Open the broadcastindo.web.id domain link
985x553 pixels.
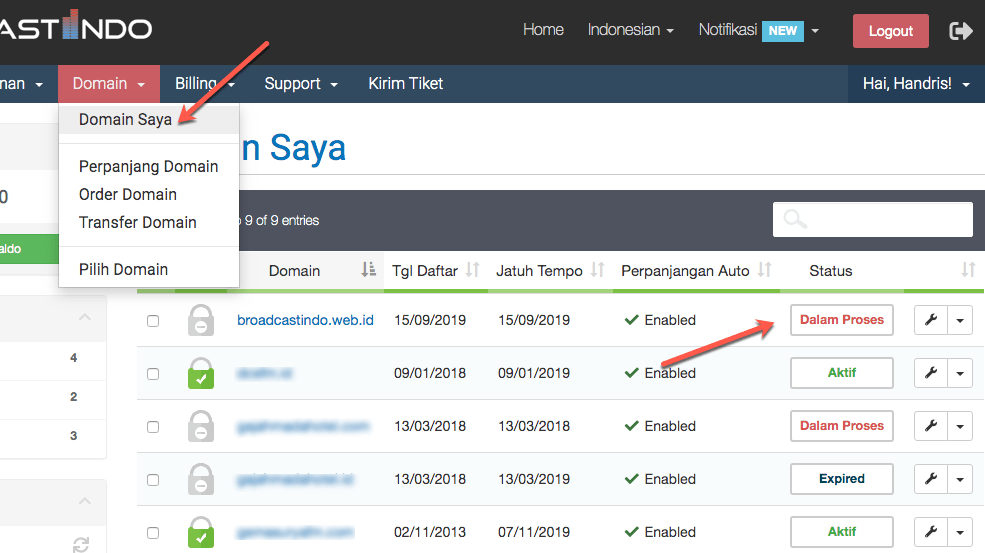[305, 320]
